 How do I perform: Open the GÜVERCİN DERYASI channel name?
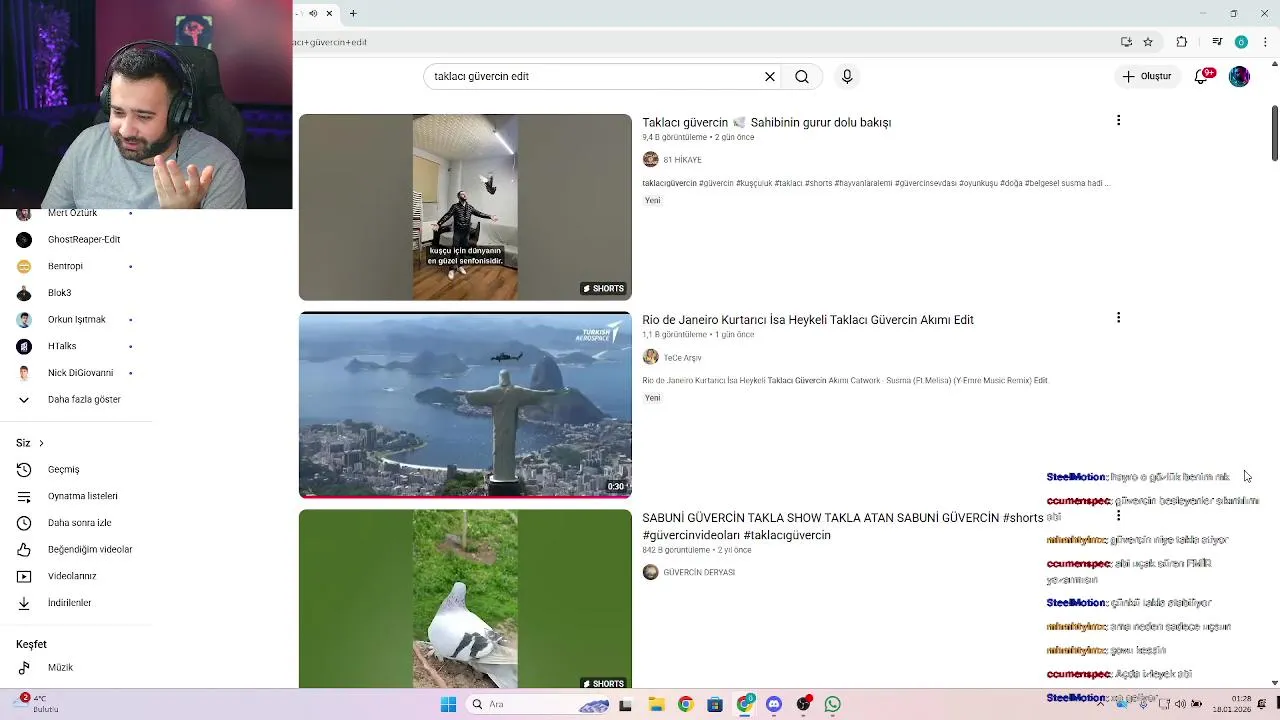(x=699, y=572)
